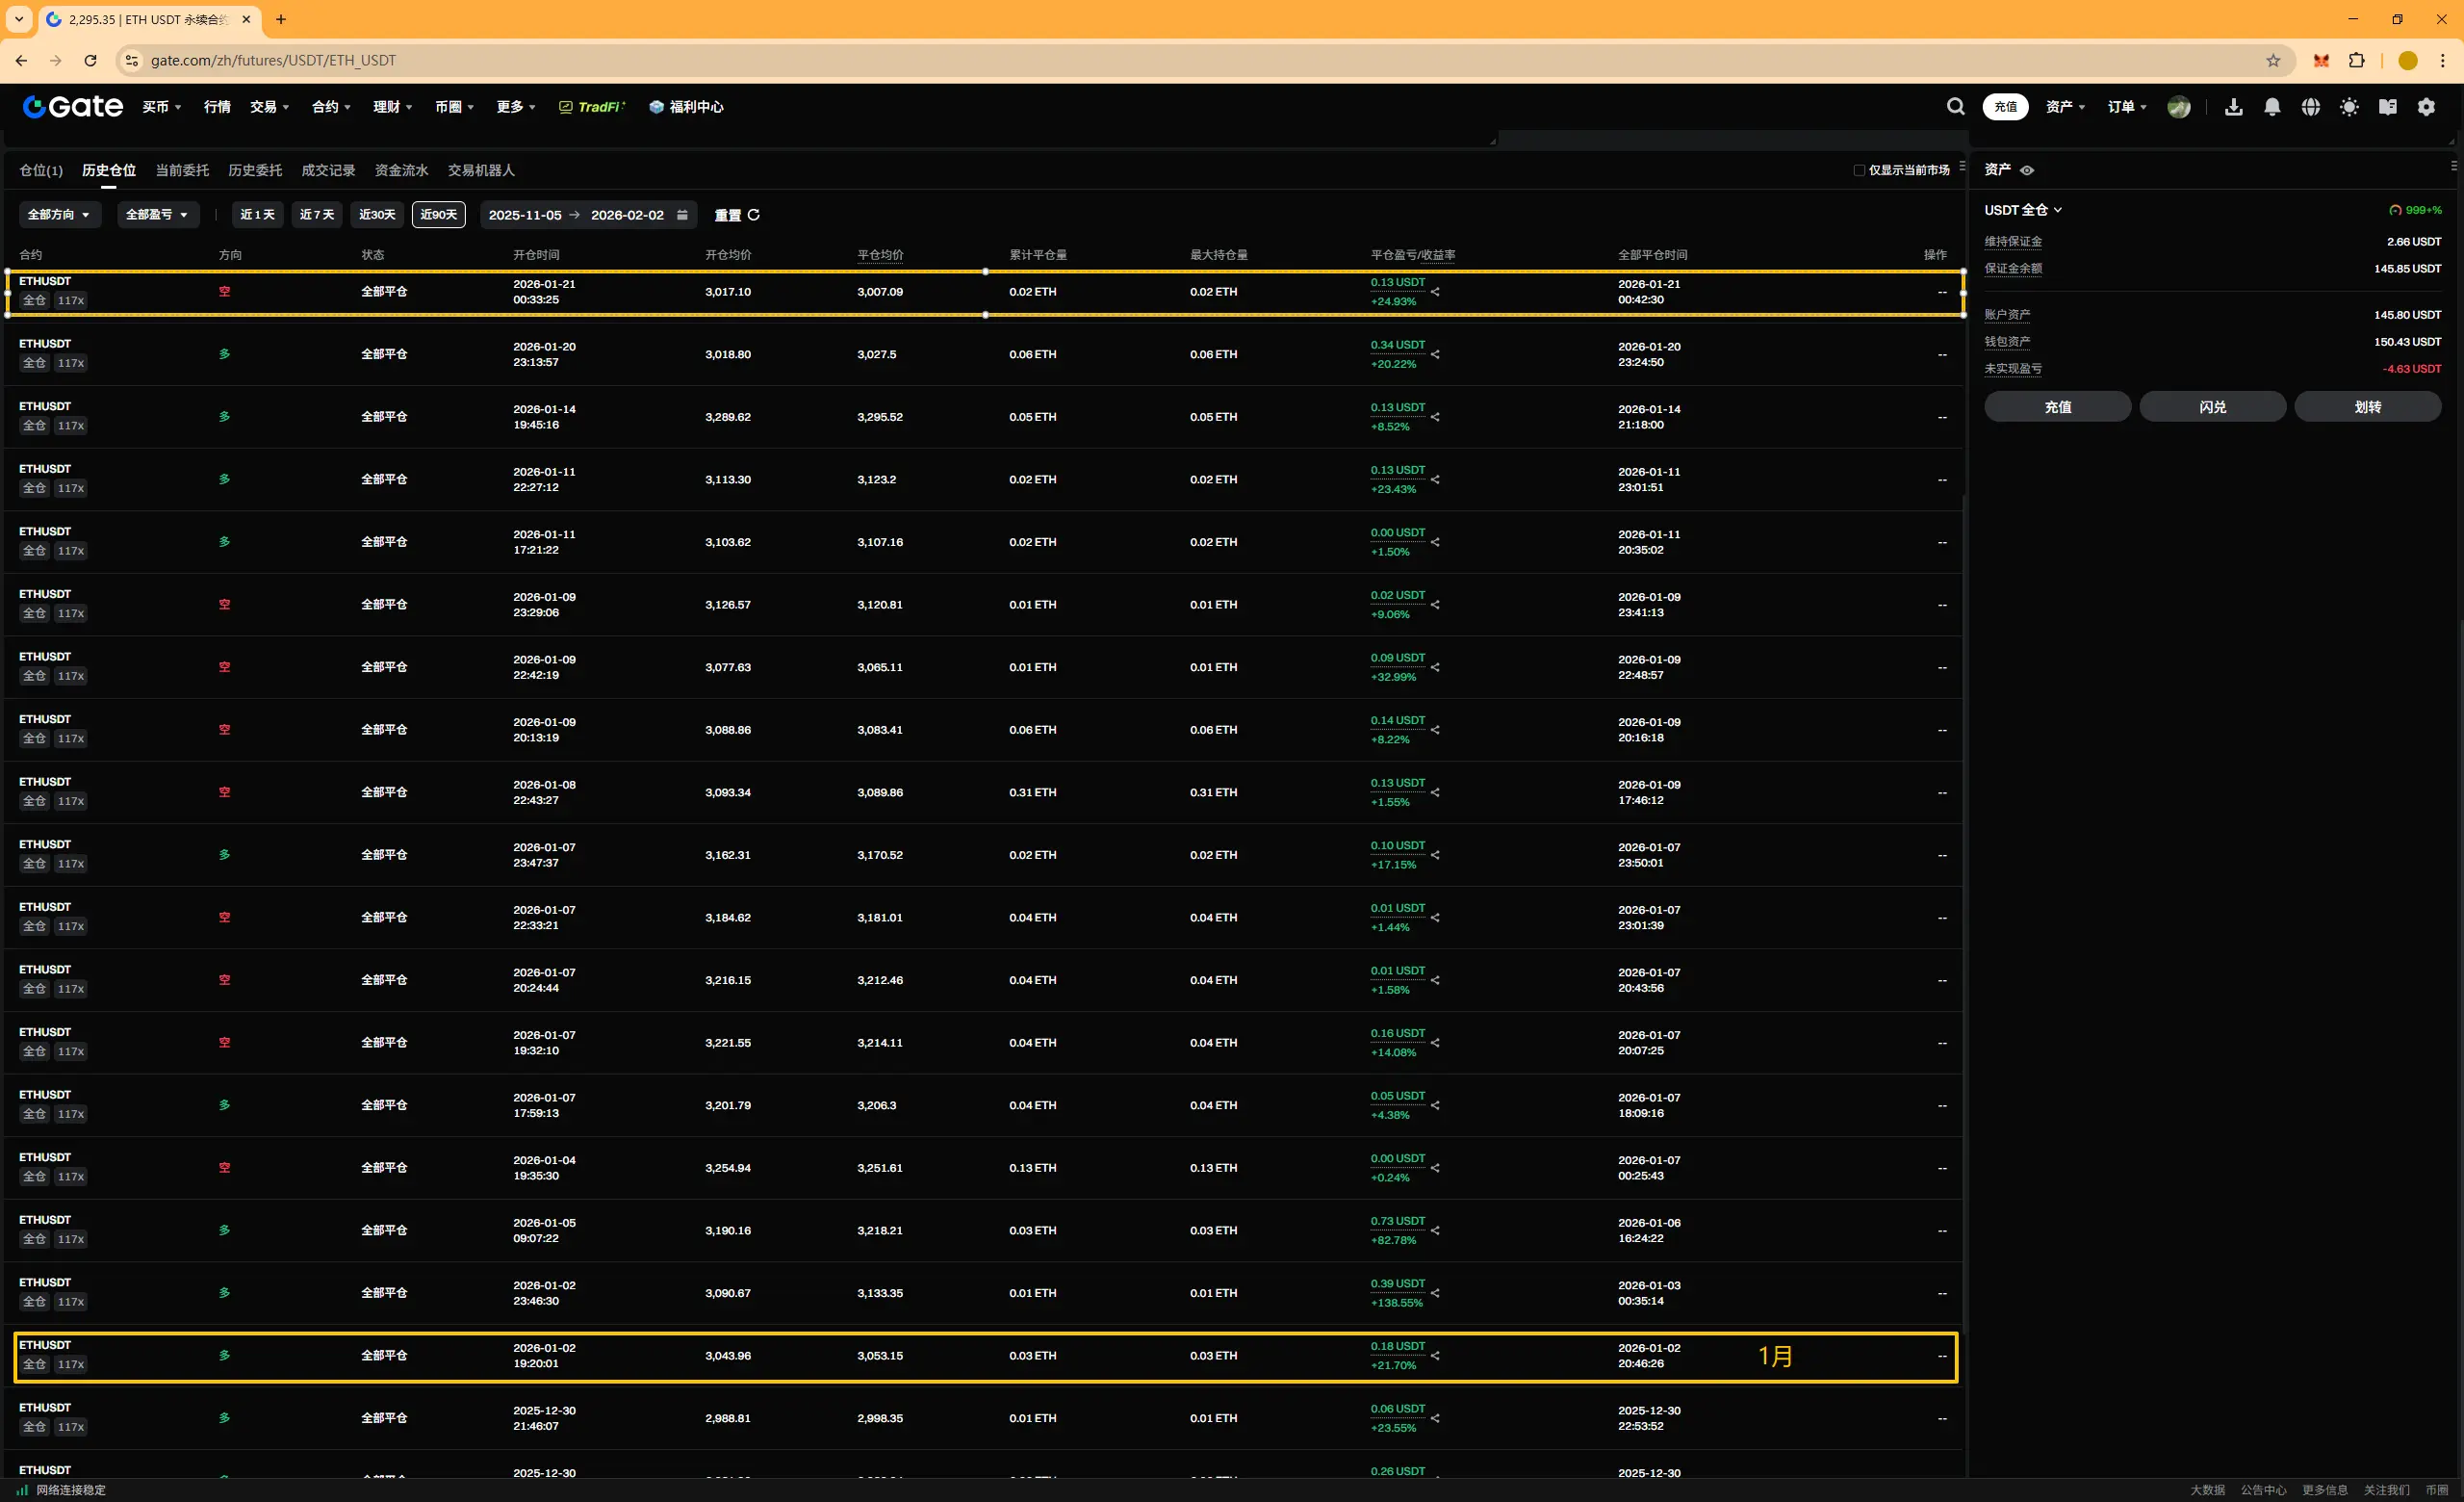Image resolution: width=2464 pixels, height=1502 pixels.
Task: Open the notifications bell
Action: [2272, 107]
